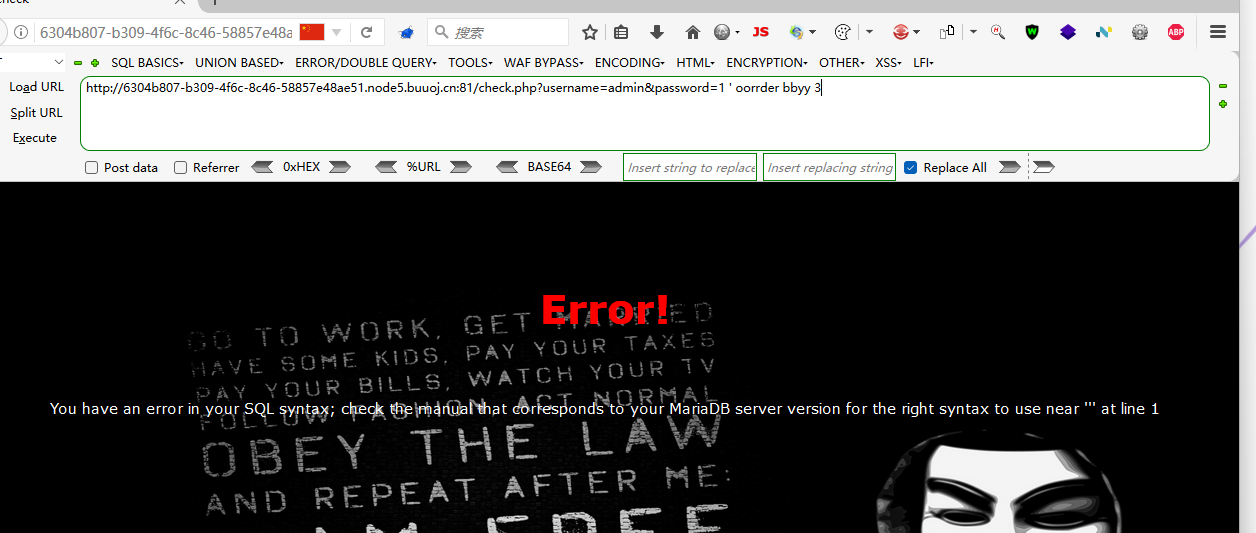Screen dimensions: 1256x533
Task: Decode with left BASE64 arrow
Action: click(508, 167)
